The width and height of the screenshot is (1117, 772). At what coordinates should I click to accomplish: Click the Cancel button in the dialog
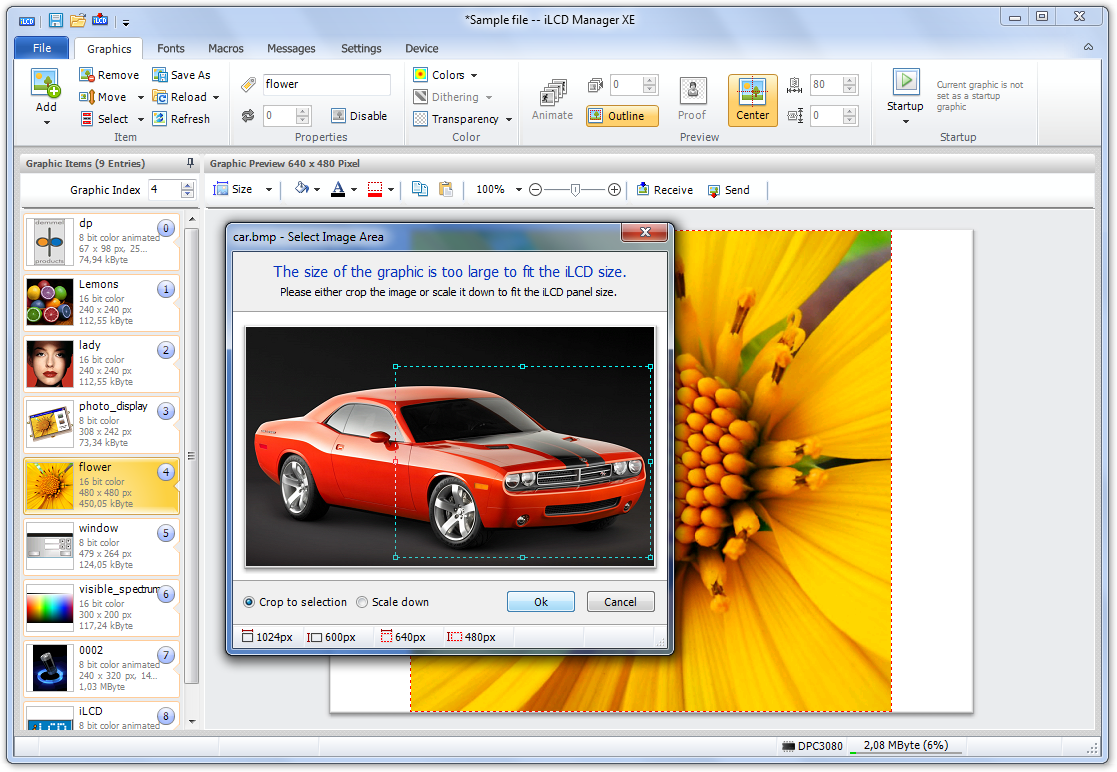[620, 602]
